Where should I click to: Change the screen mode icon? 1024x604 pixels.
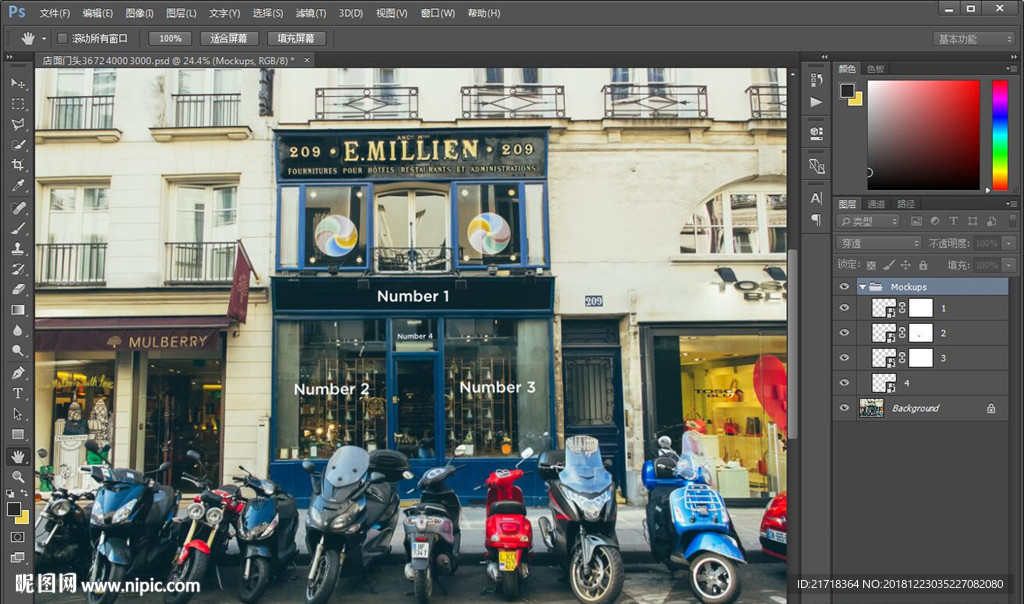tap(18, 558)
